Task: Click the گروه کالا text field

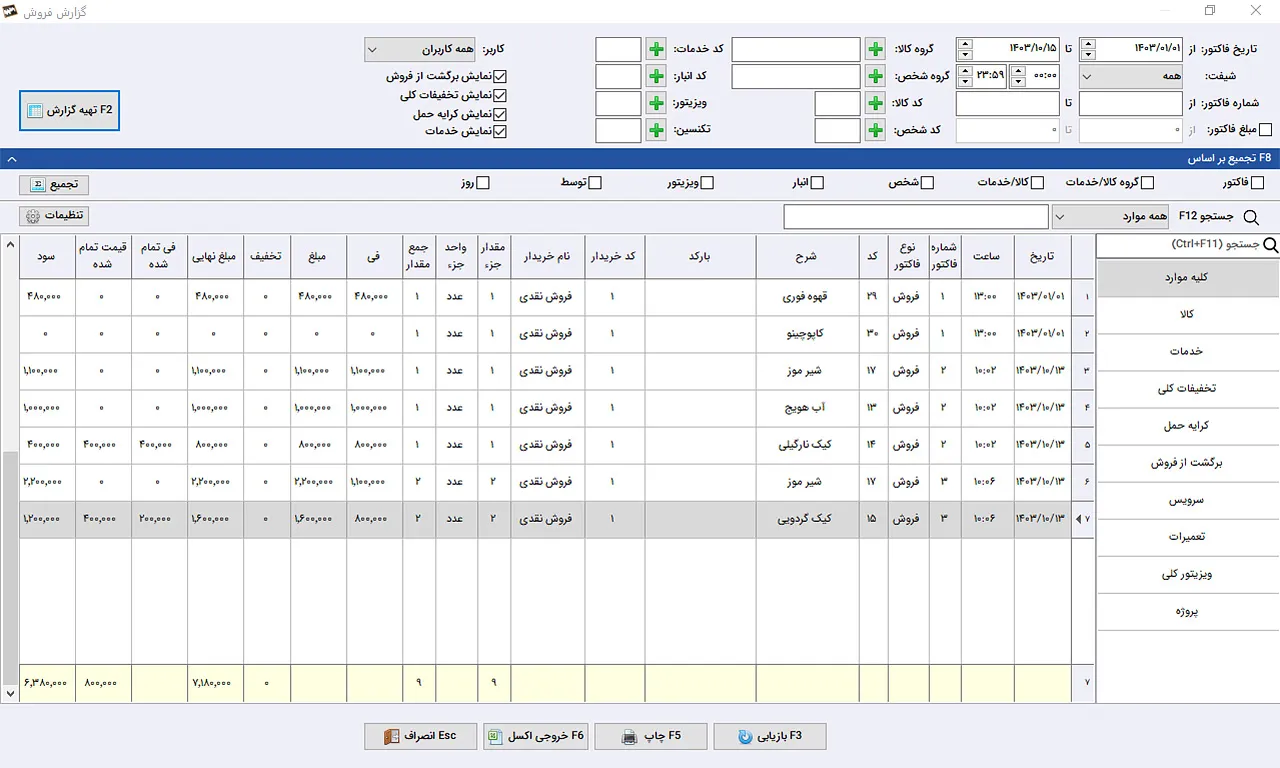Action: (796, 49)
